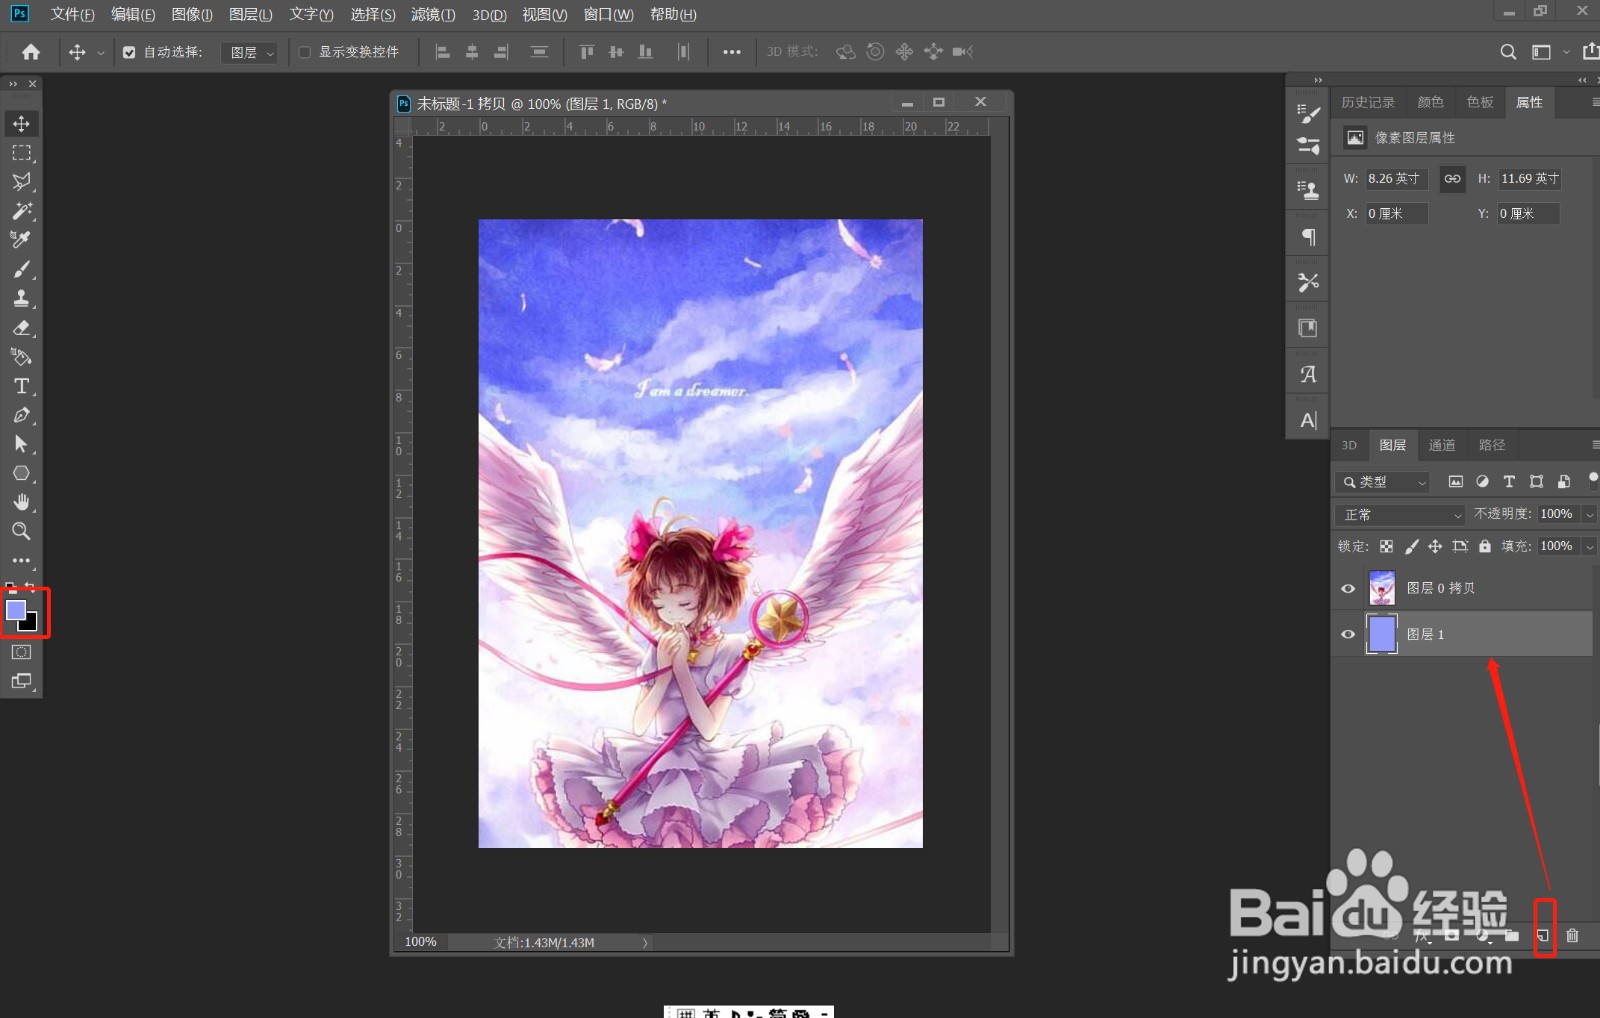1600x1018 pixels.
Task: Align left edges icon in options bar
Action: (x=443, y=52)
